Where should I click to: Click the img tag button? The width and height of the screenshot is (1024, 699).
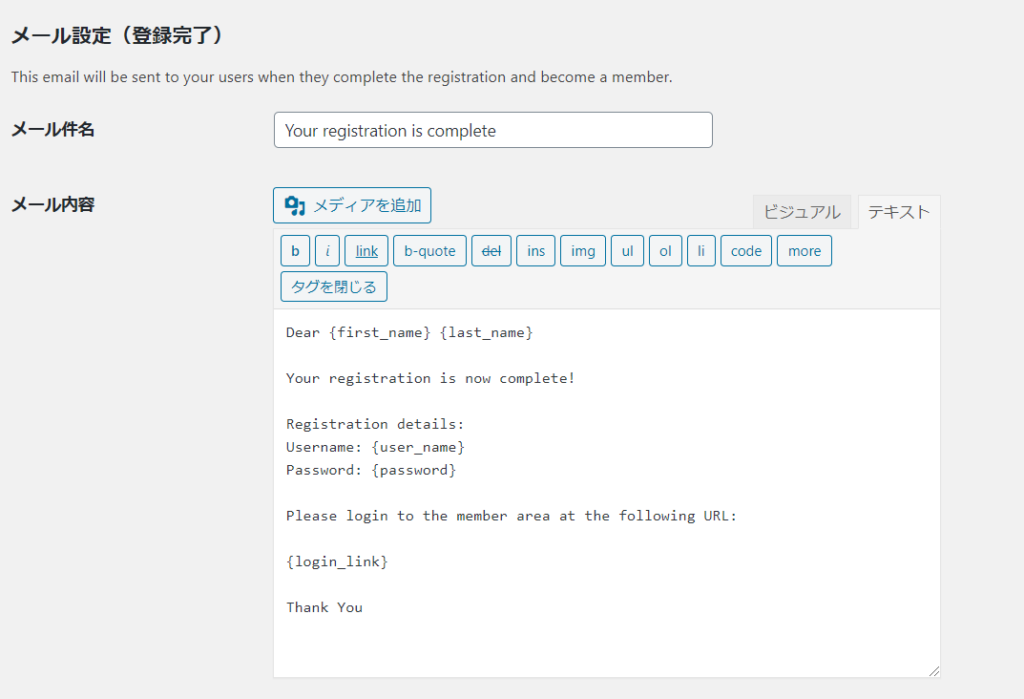click(x=583, y=251)
